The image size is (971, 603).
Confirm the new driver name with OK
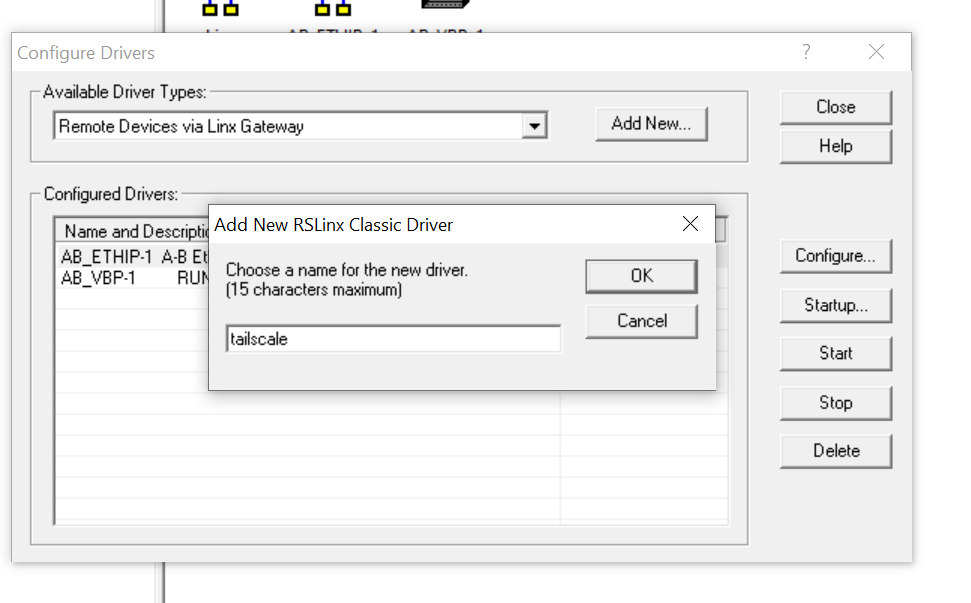click(x=642, y=276)
